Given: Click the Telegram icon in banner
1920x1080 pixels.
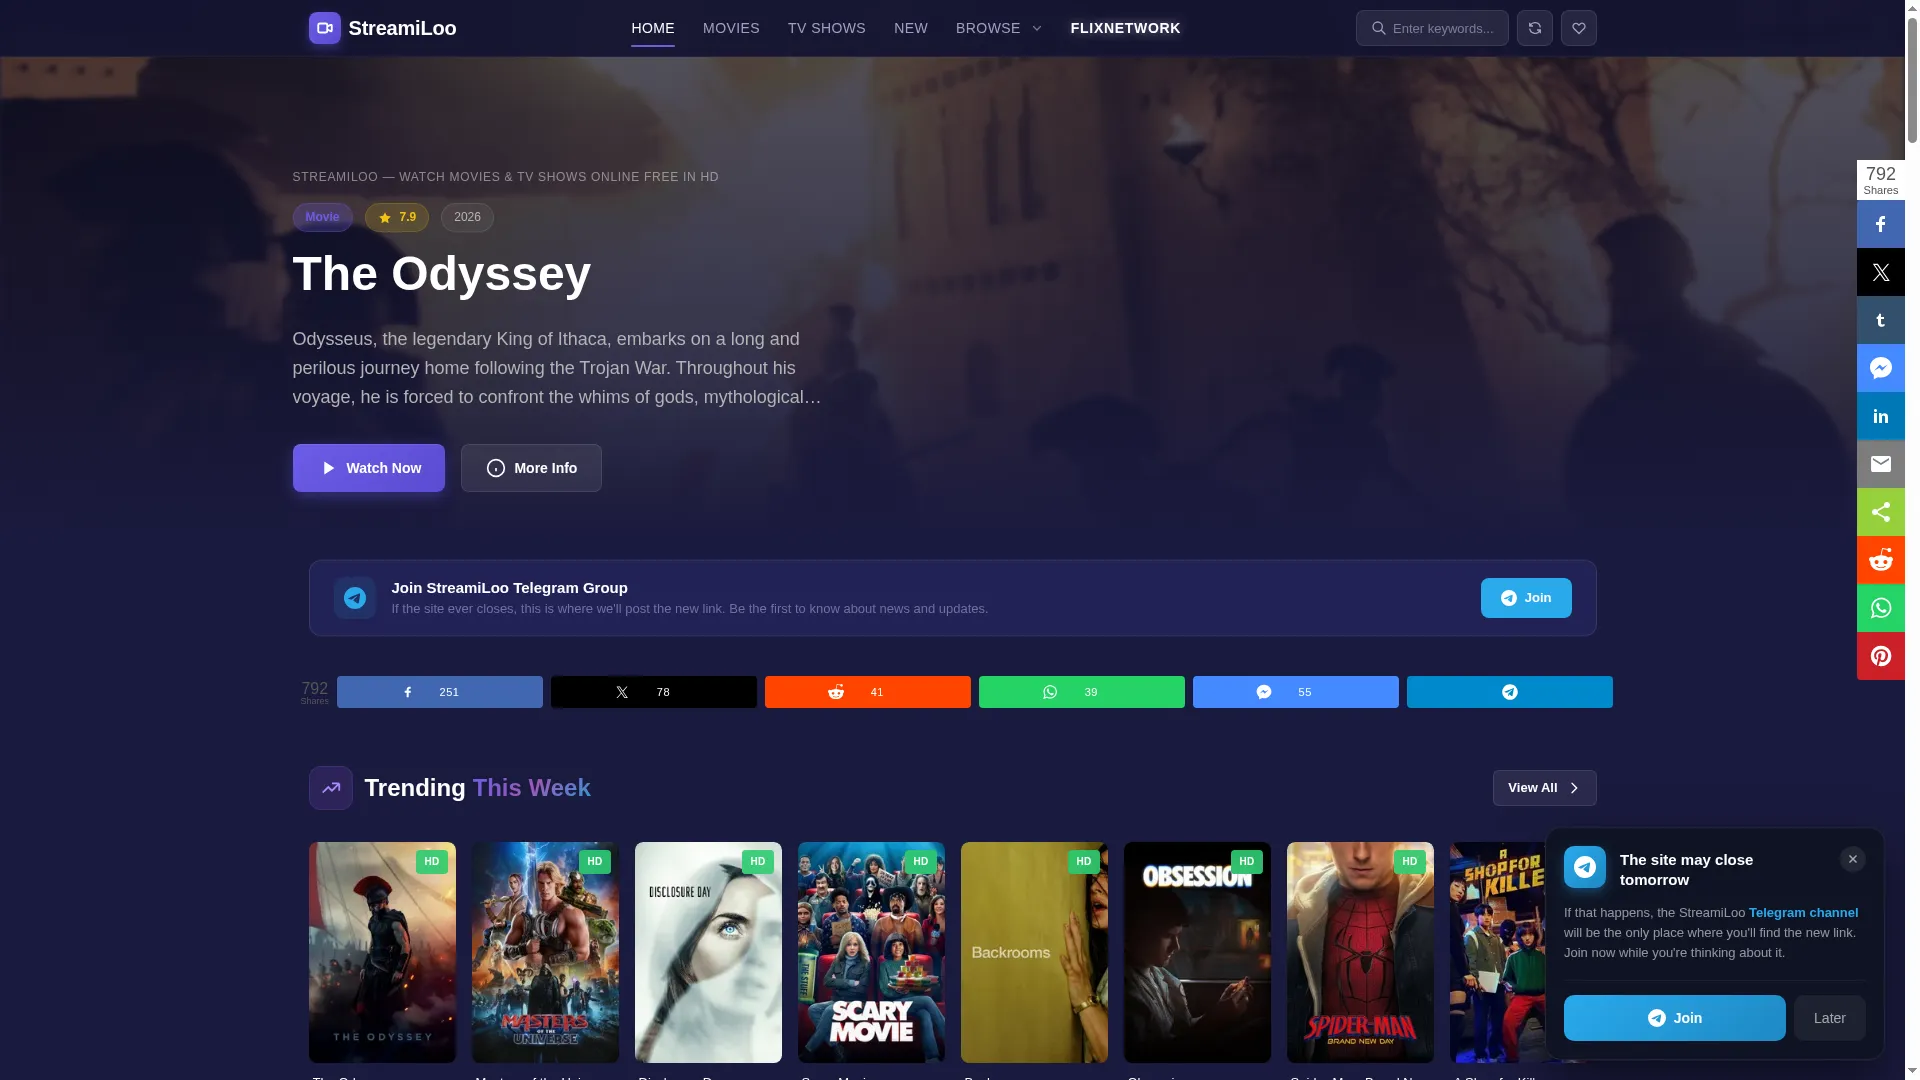Looking at the screenshot, I should (x=354, y=598).
